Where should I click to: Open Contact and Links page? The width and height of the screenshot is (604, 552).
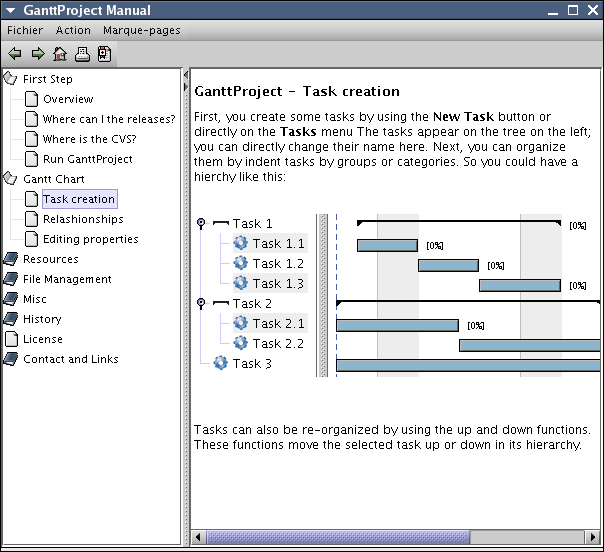pyautogui.click(x=71, y=359)
